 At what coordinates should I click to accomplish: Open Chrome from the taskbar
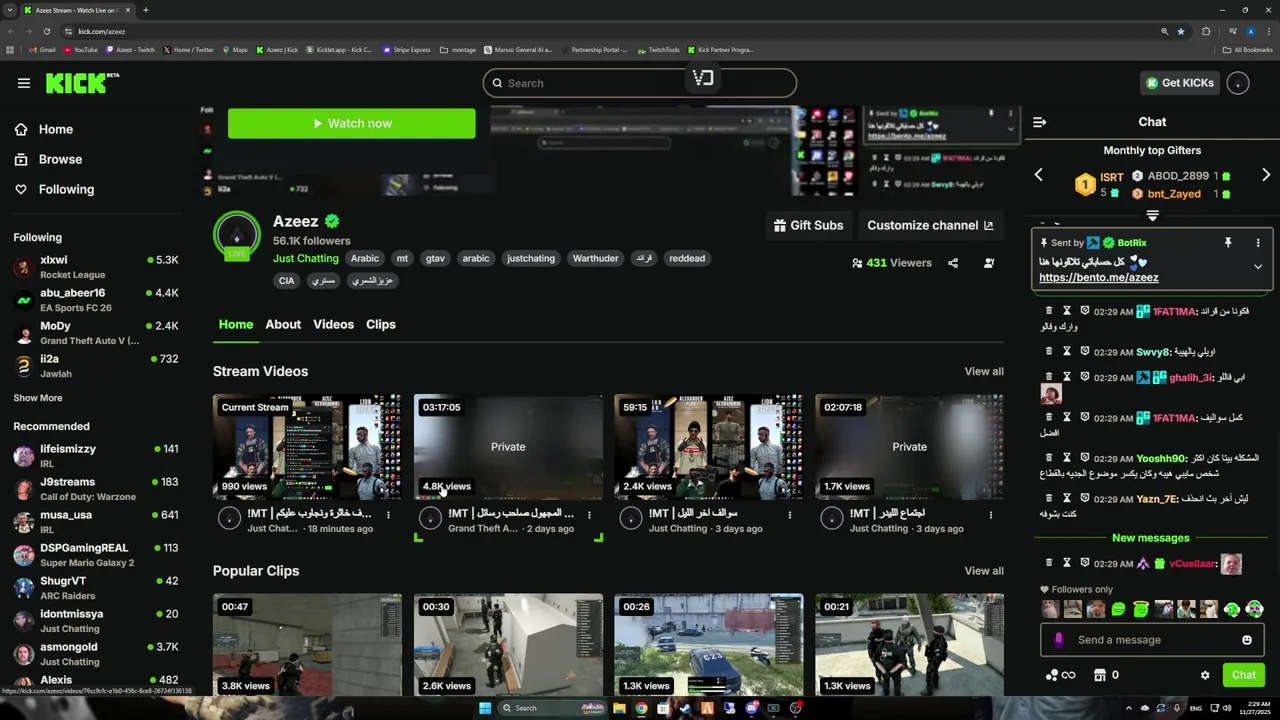coord(641,708)
